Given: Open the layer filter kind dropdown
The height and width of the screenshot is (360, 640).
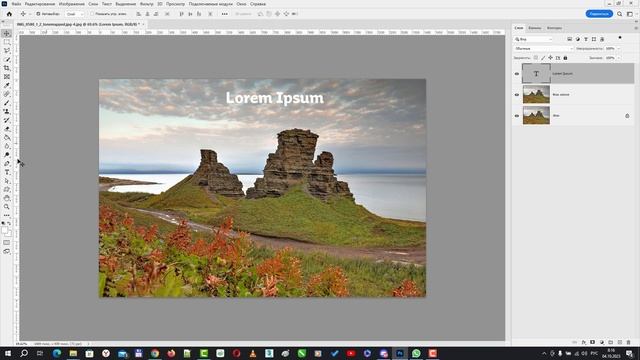Looking at the screenshot, I should (x=533, y=39).
